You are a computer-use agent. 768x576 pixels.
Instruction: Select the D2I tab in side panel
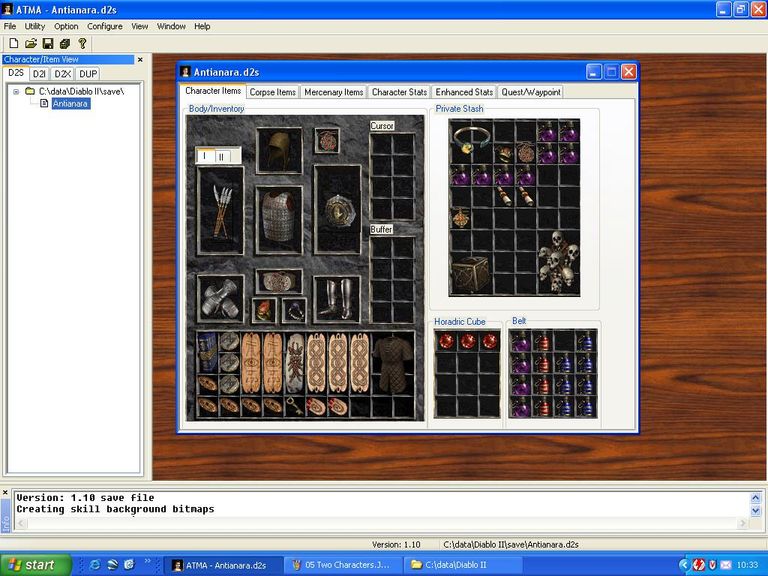39,74
